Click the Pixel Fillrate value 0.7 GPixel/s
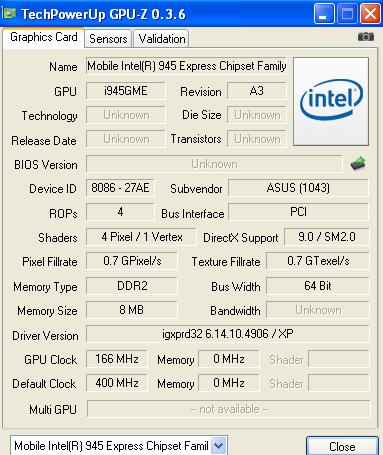383x455 pixels. (132, 261)
